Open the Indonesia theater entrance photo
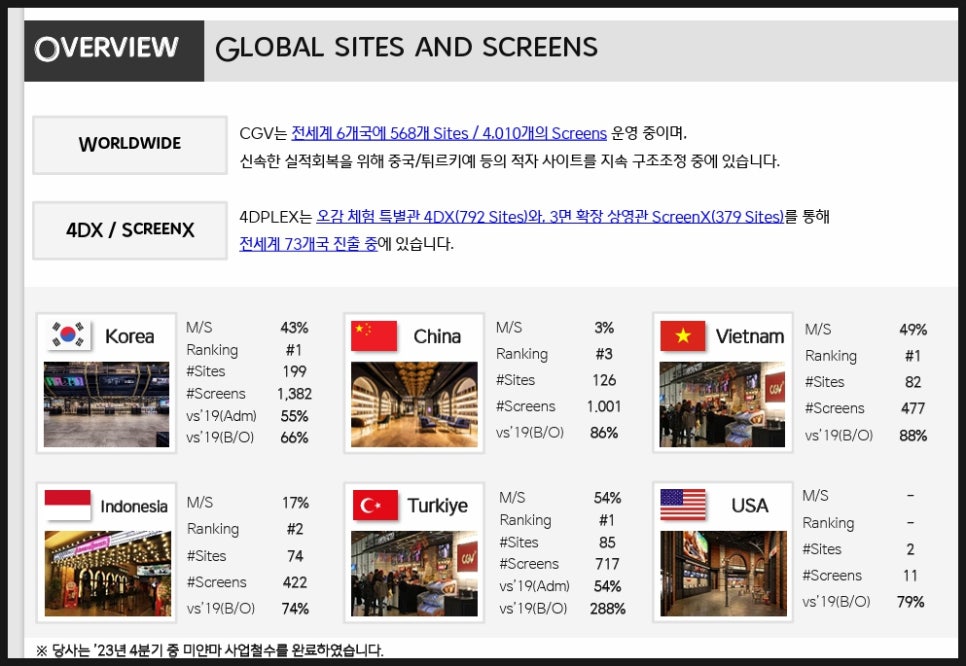 (x=108, y=574)
